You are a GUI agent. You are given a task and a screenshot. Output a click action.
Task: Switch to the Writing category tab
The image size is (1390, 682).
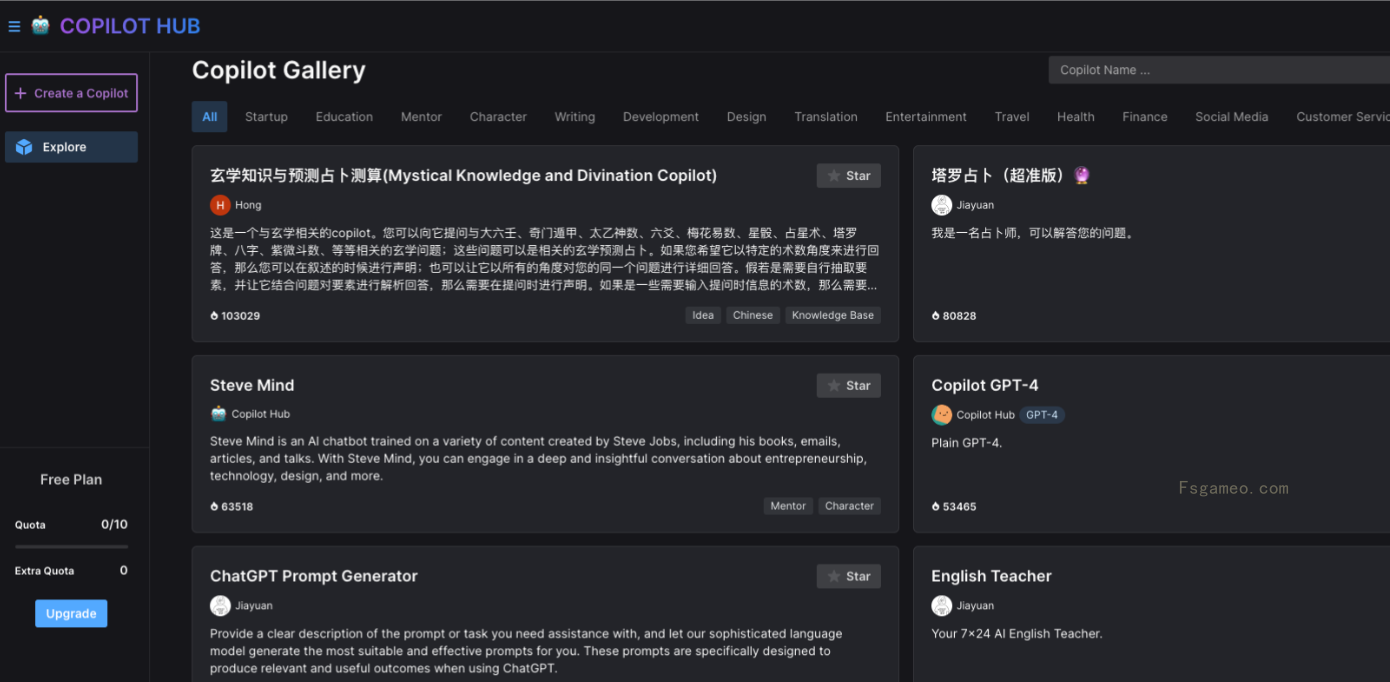click(575, 117)
